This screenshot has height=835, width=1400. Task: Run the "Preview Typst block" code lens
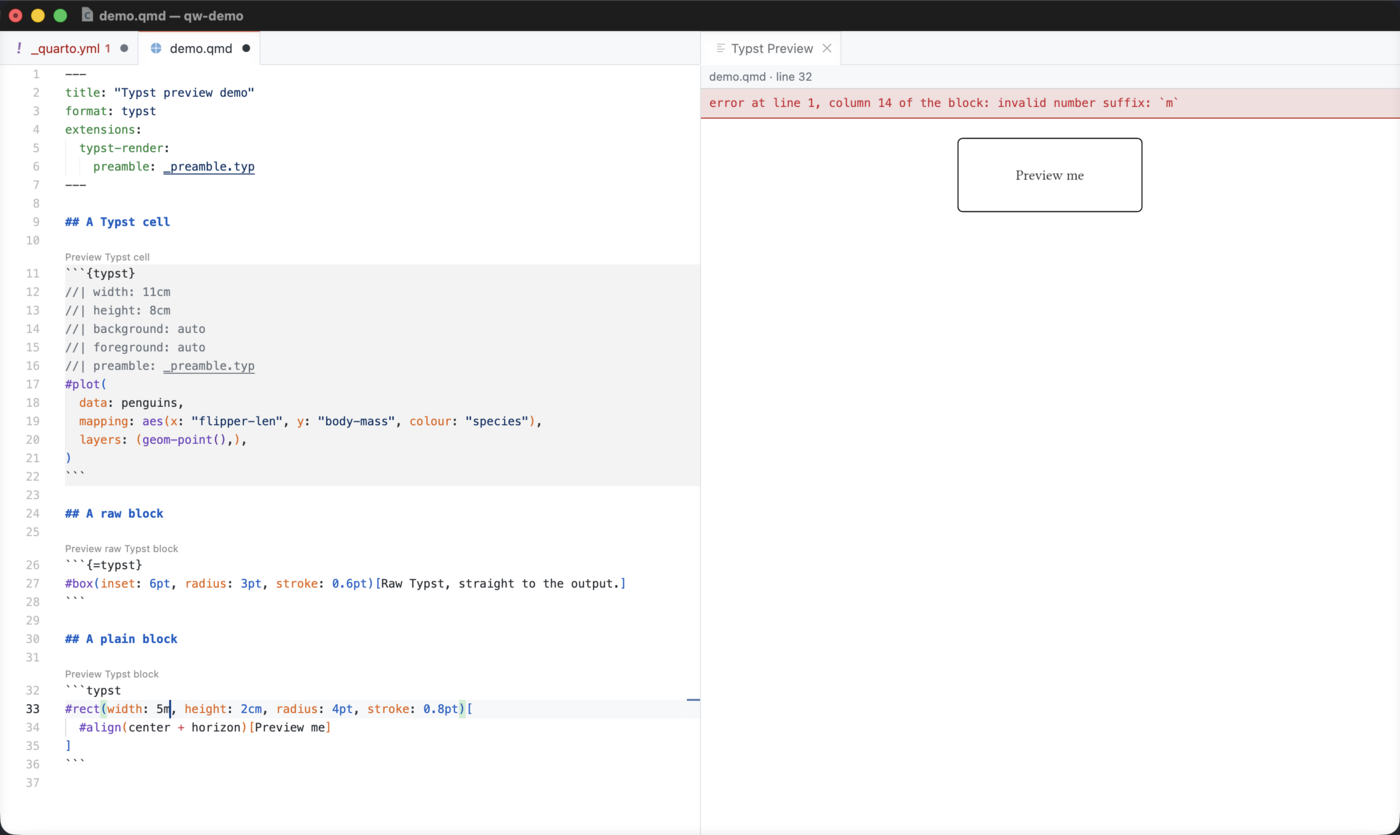point(112,674)
